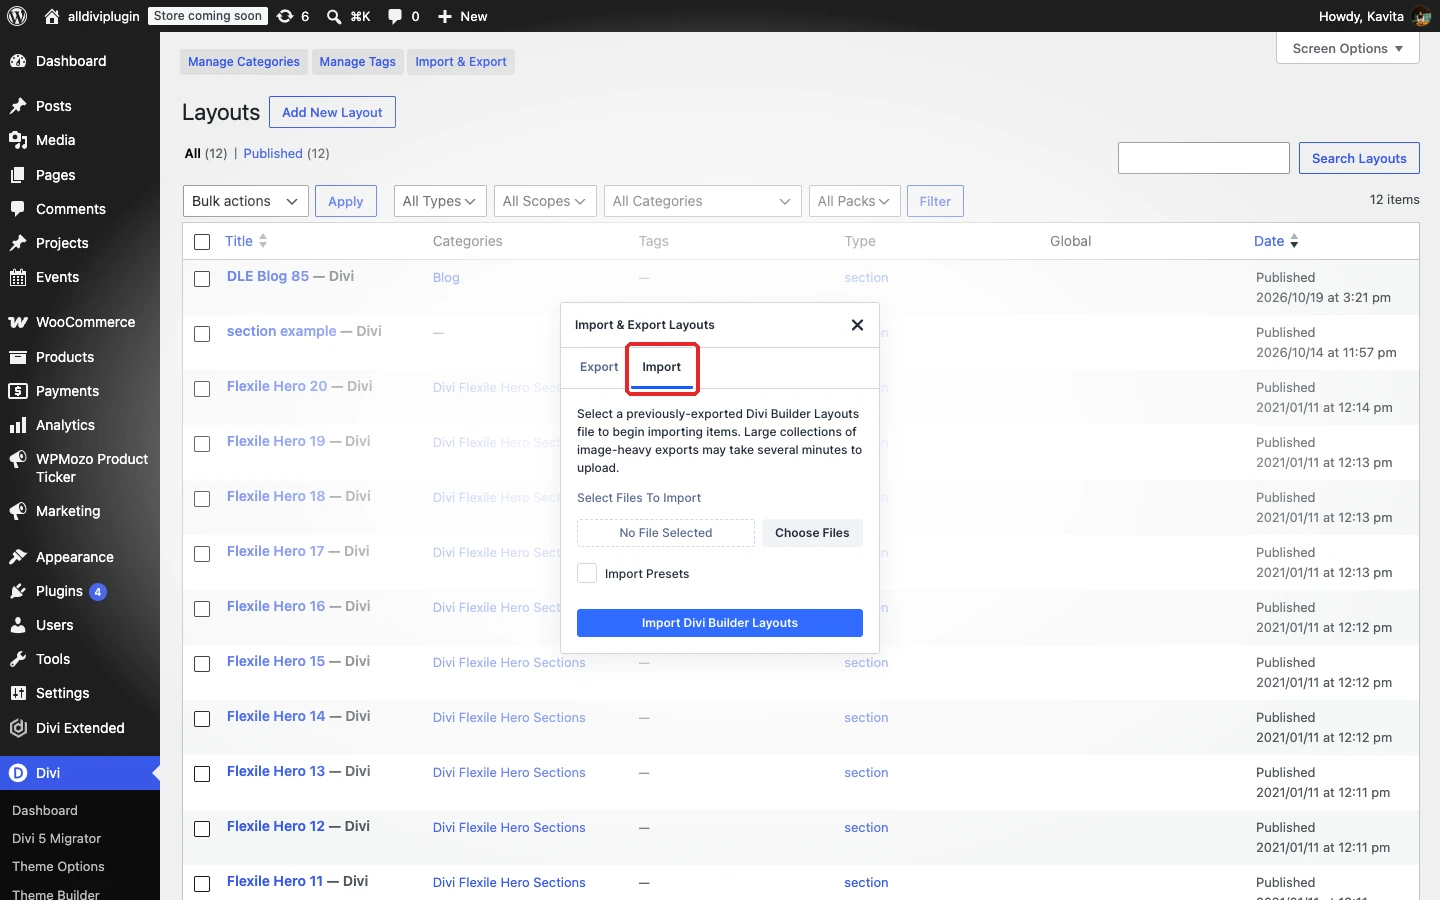The width and height of the screenshot is (1440, 900).
Task: Open the Manage Tags tab
Action: (x=358, y=62)
